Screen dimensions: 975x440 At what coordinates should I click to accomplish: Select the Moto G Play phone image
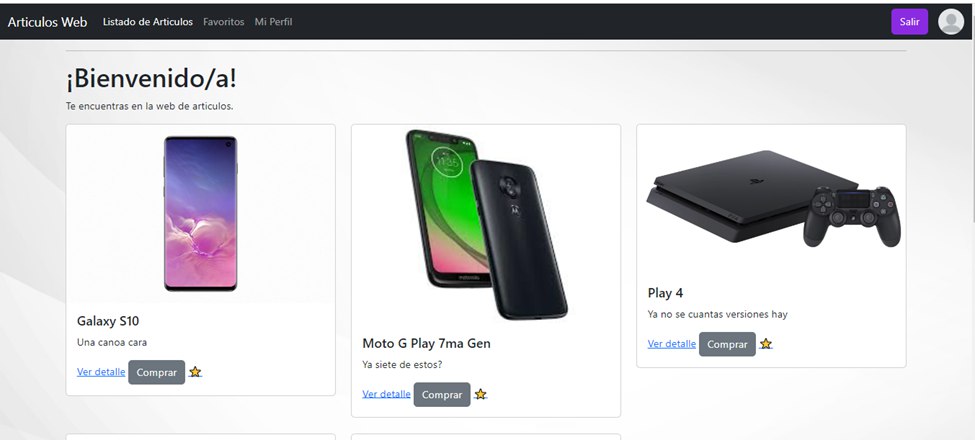point(486,224)
